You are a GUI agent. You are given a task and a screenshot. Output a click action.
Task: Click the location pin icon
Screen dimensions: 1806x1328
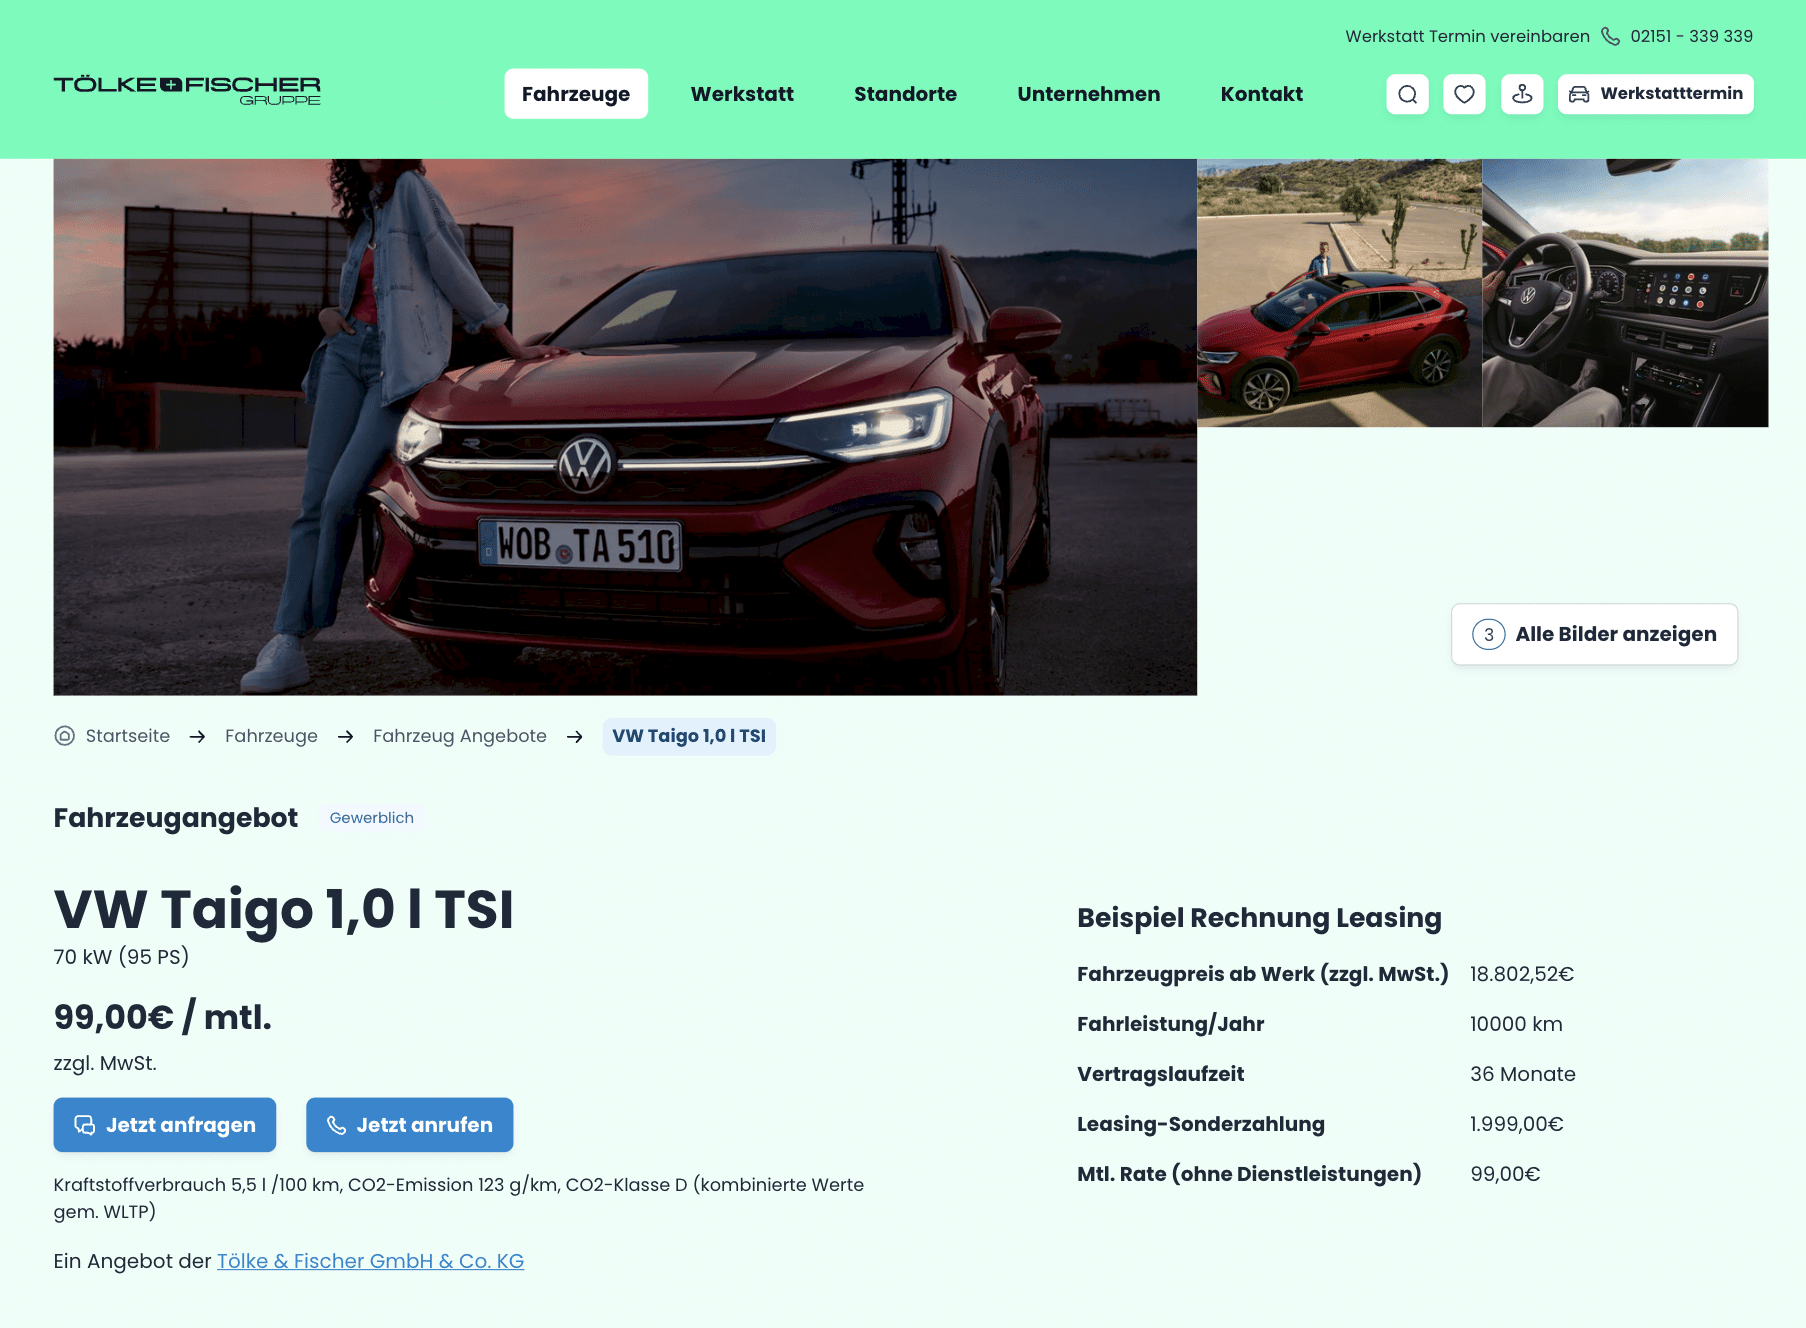pyautogui.click(x=1522, y=94)
